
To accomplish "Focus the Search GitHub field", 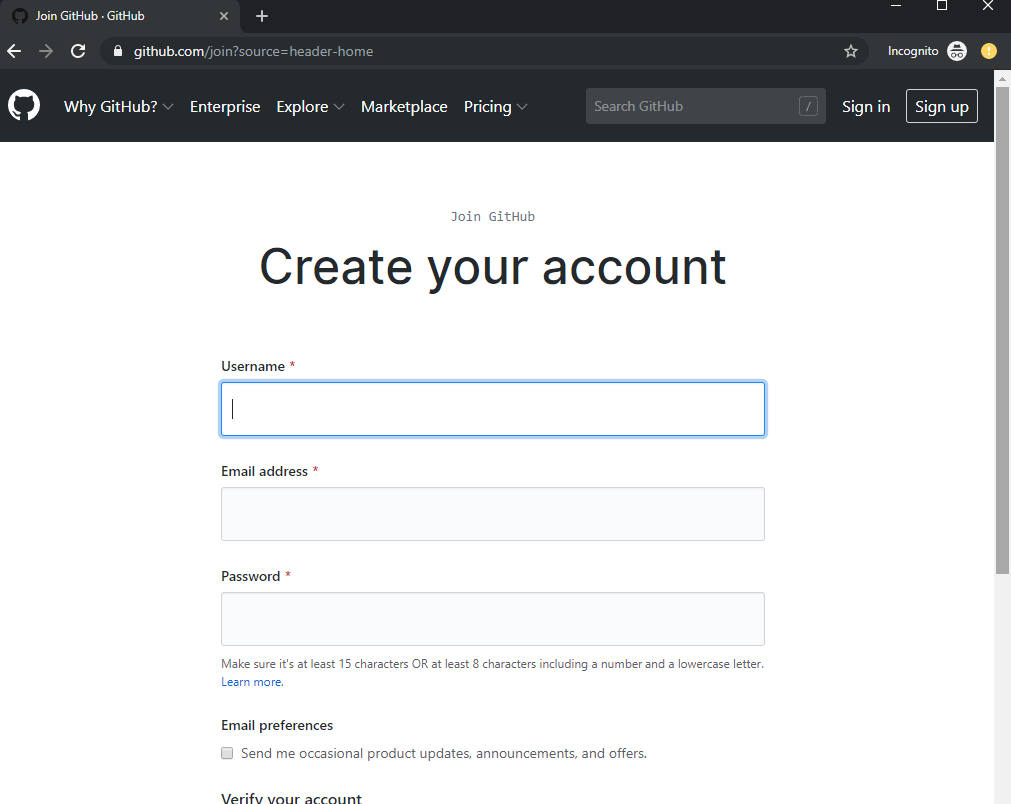I will click(705, 106).
